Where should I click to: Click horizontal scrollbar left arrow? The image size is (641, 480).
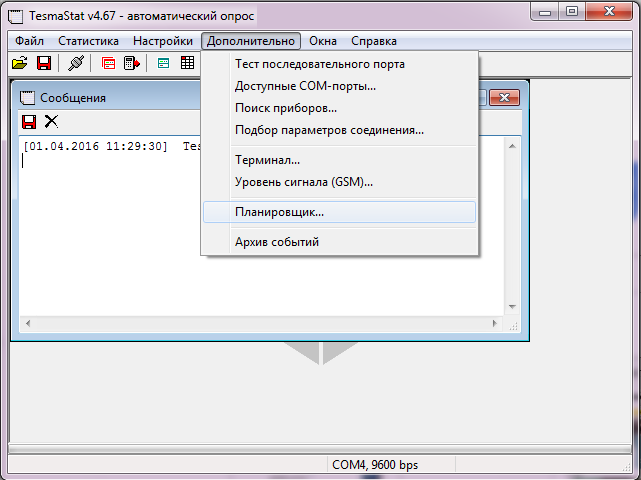pos(28,323)
